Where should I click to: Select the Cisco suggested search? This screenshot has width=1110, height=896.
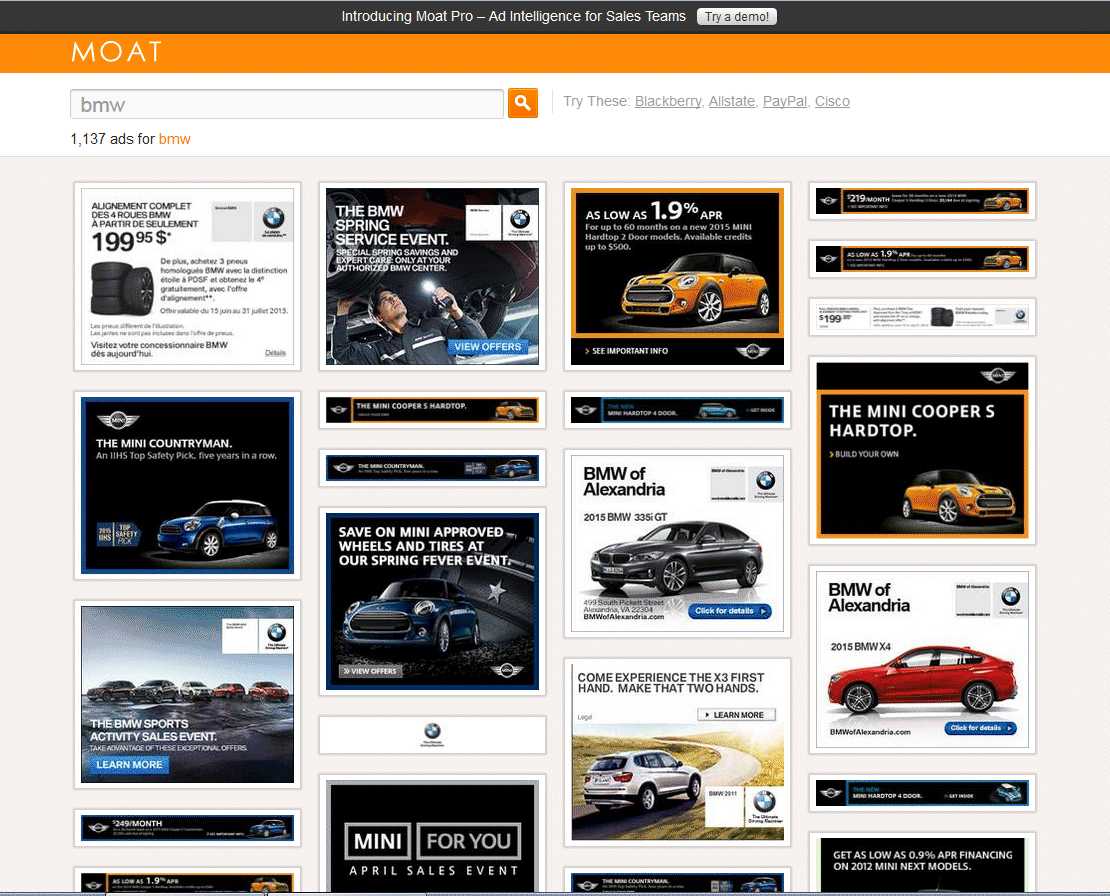pyautogui.click(x=832, y=101)
